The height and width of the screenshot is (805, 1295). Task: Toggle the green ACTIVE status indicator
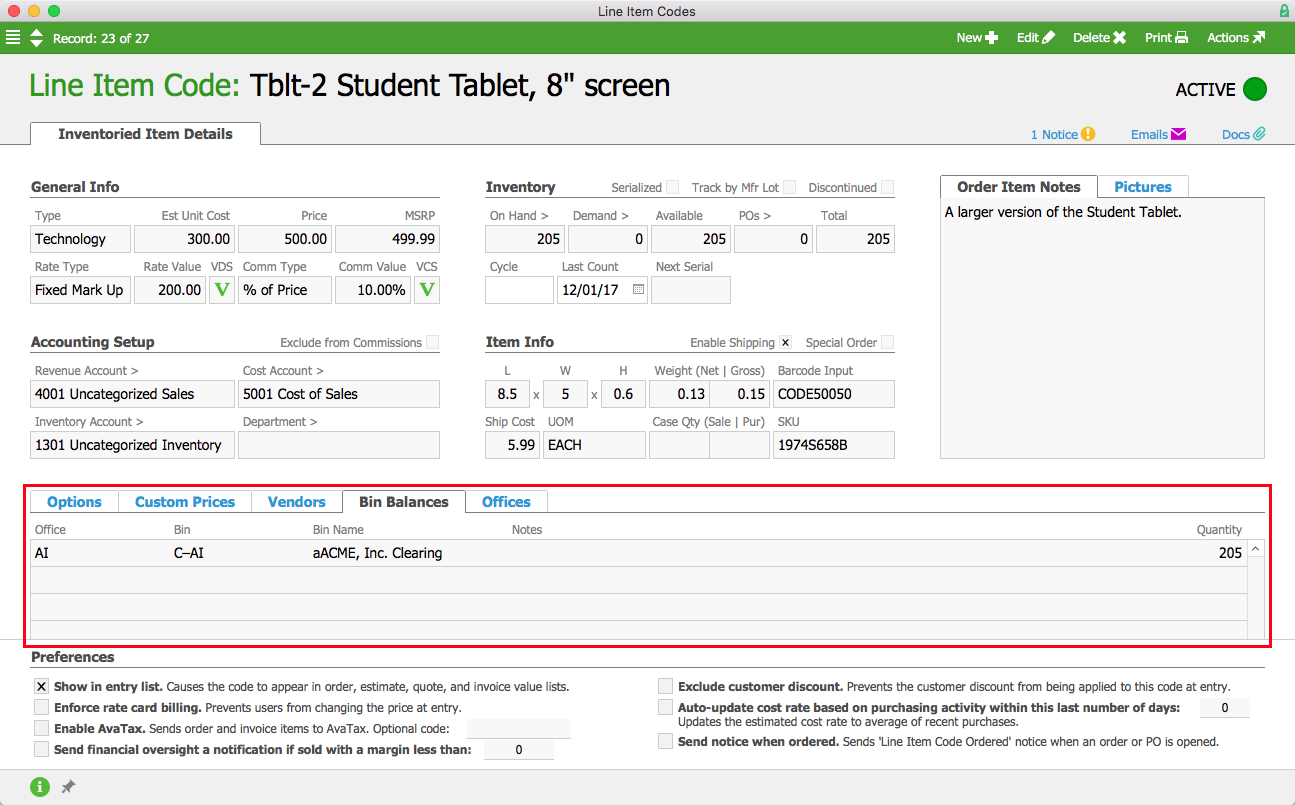[1255, 89]
